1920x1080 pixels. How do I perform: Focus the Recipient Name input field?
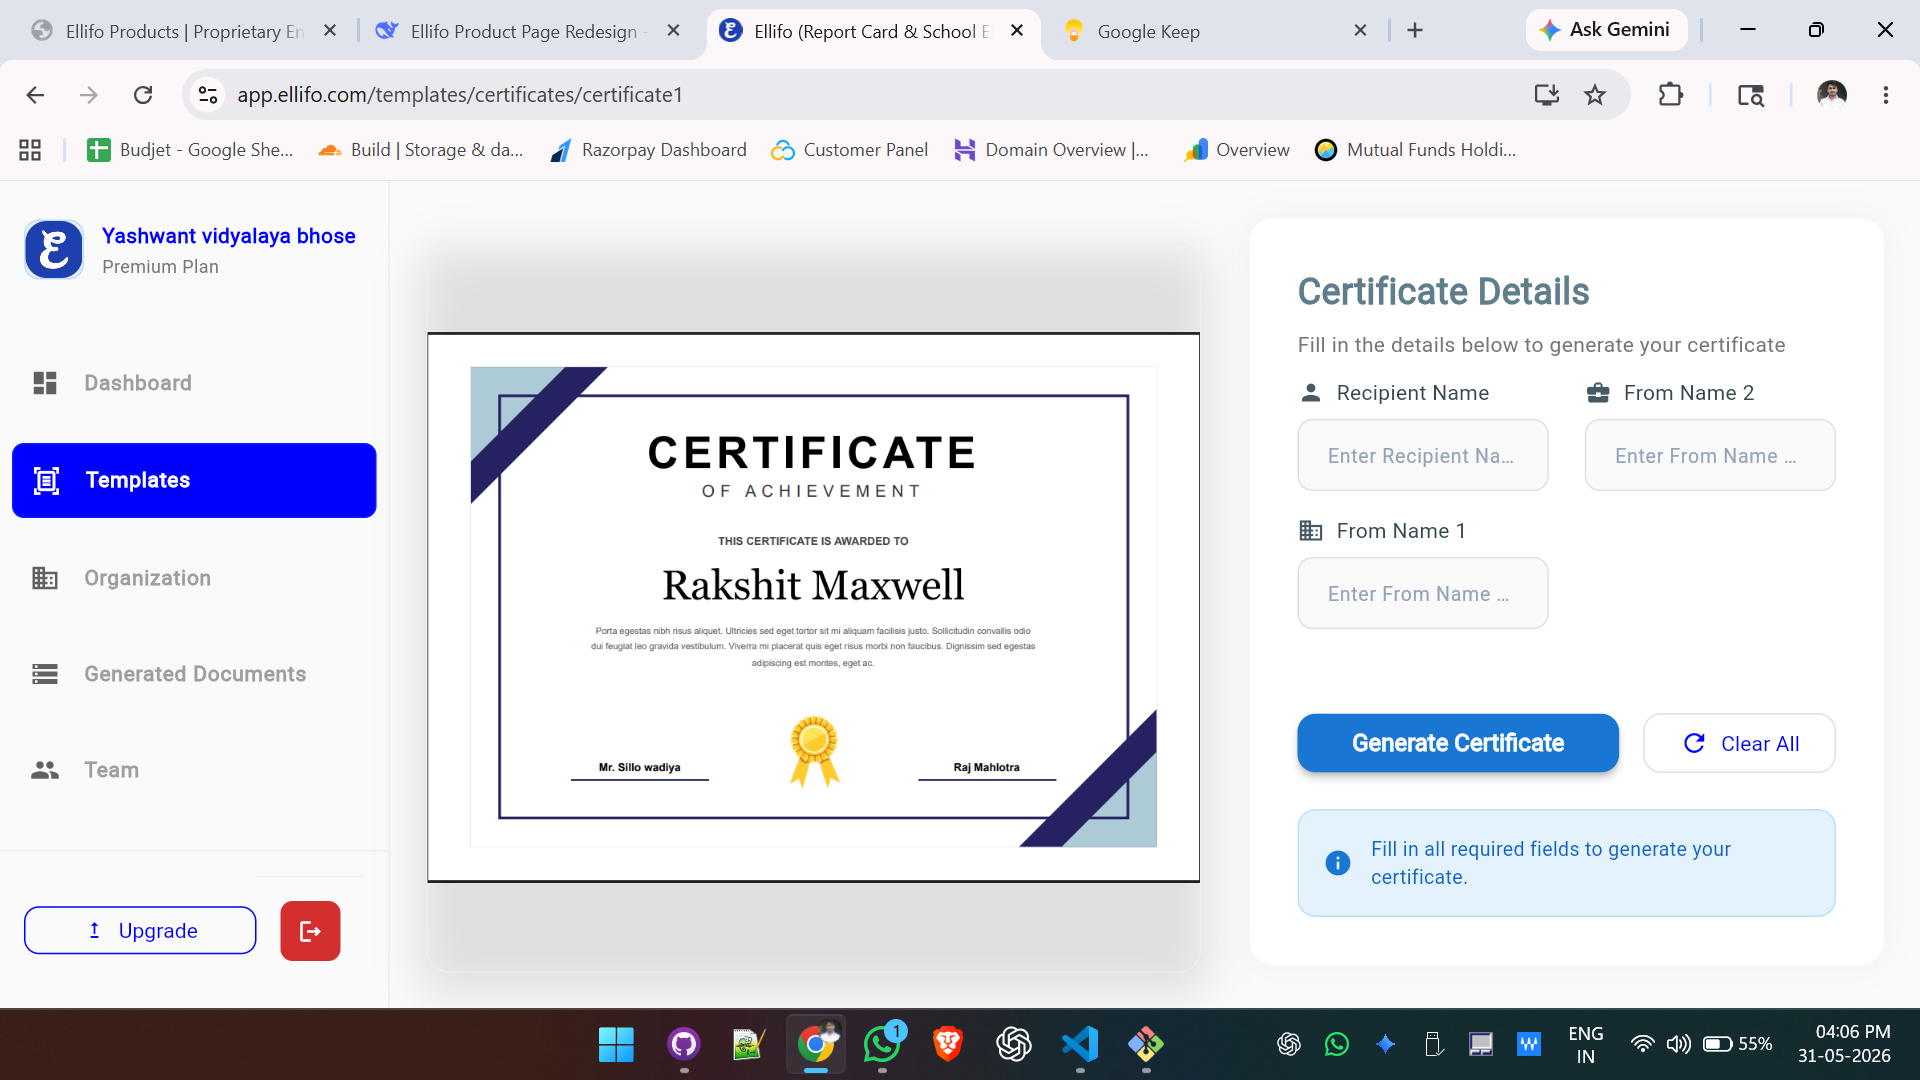pos(1422,456)
